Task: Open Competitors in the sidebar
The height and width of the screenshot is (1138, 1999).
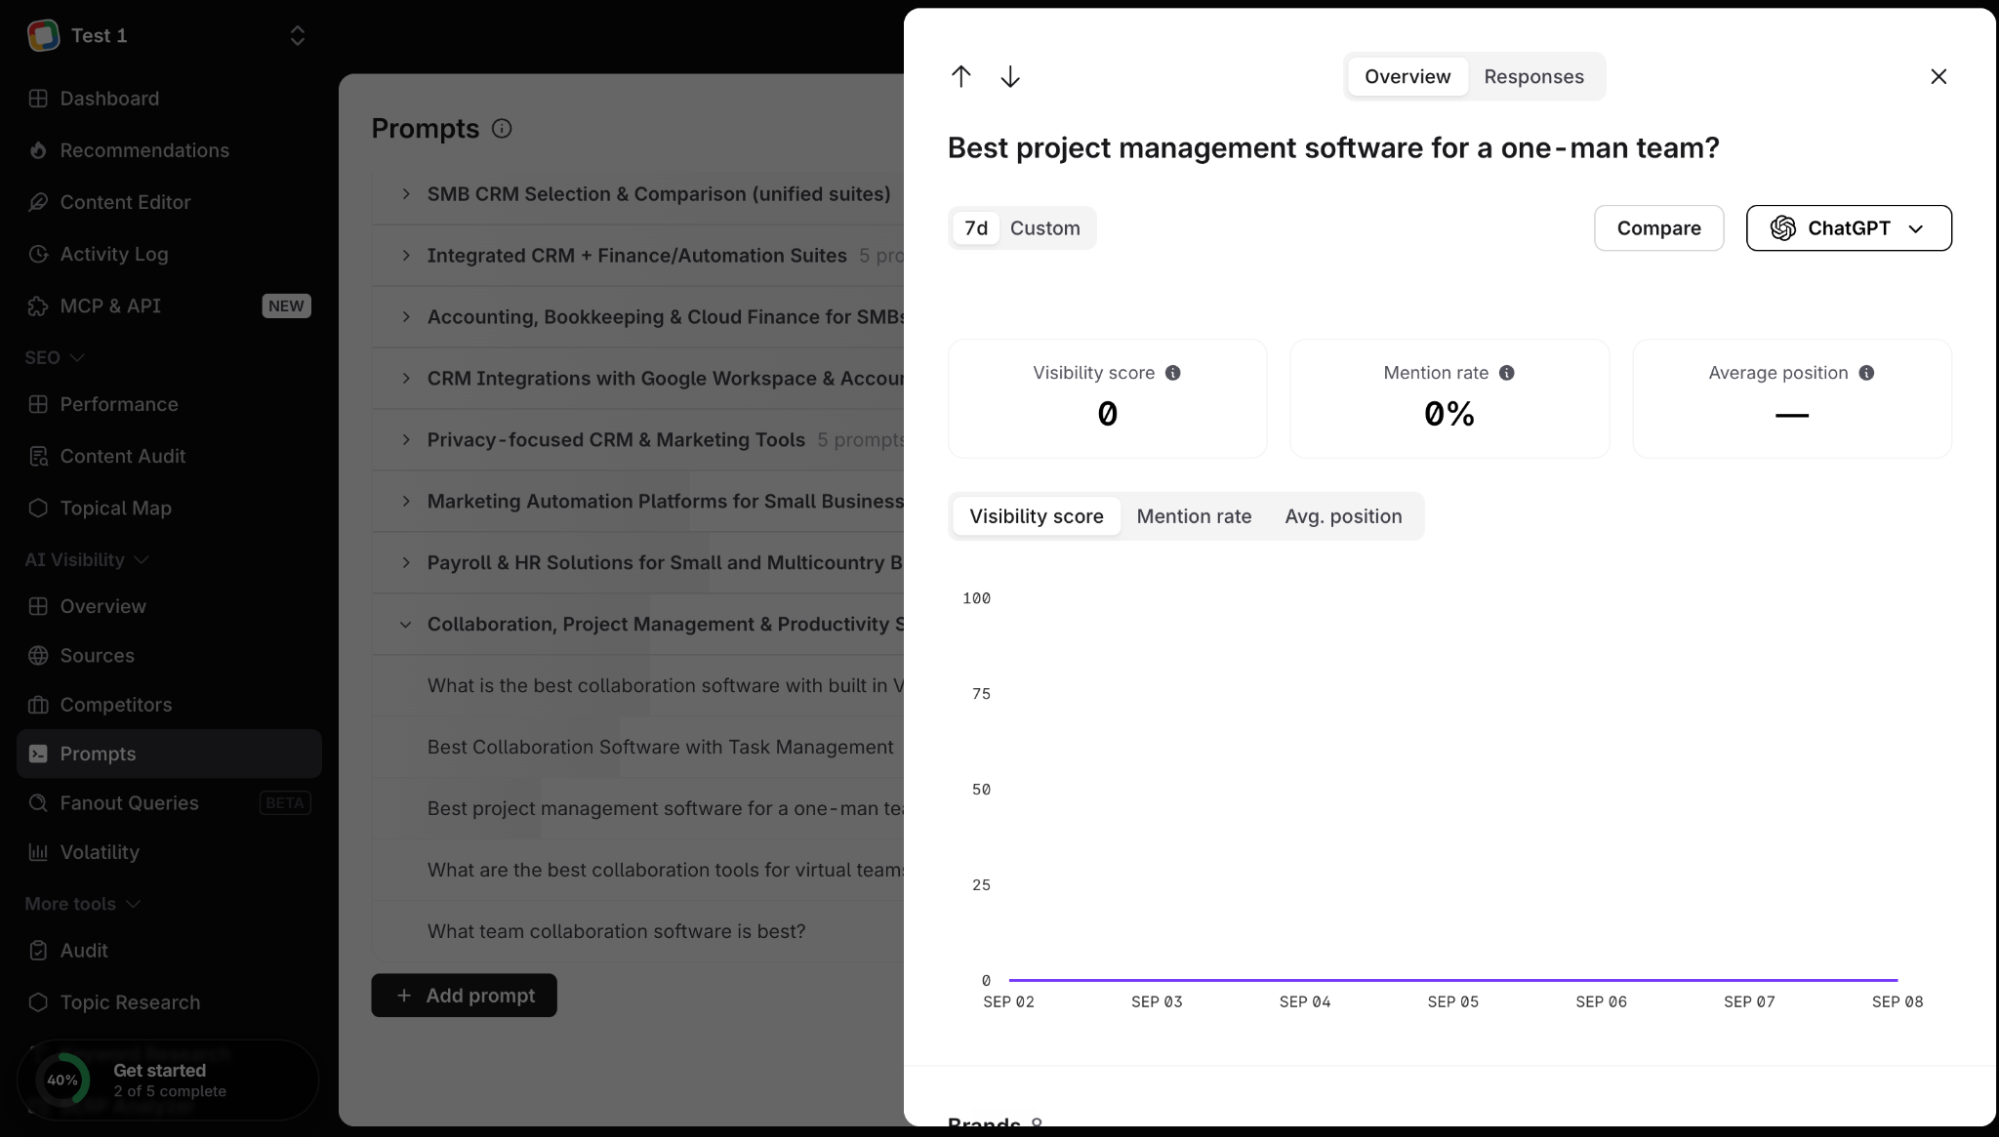Action: tap(168, 705)
